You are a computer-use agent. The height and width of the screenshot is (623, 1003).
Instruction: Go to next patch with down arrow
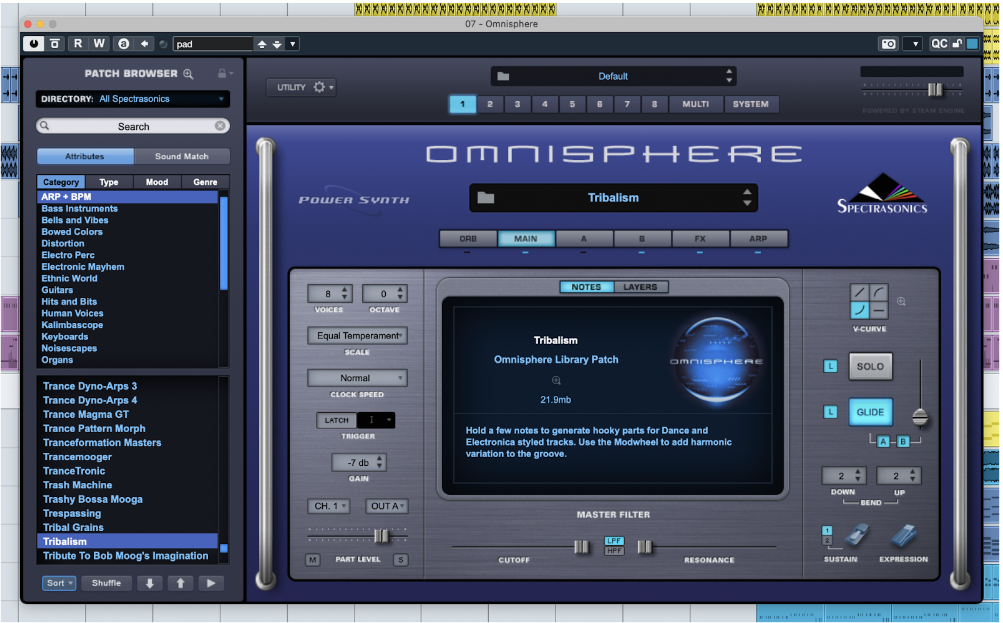(x=149, y=583)
